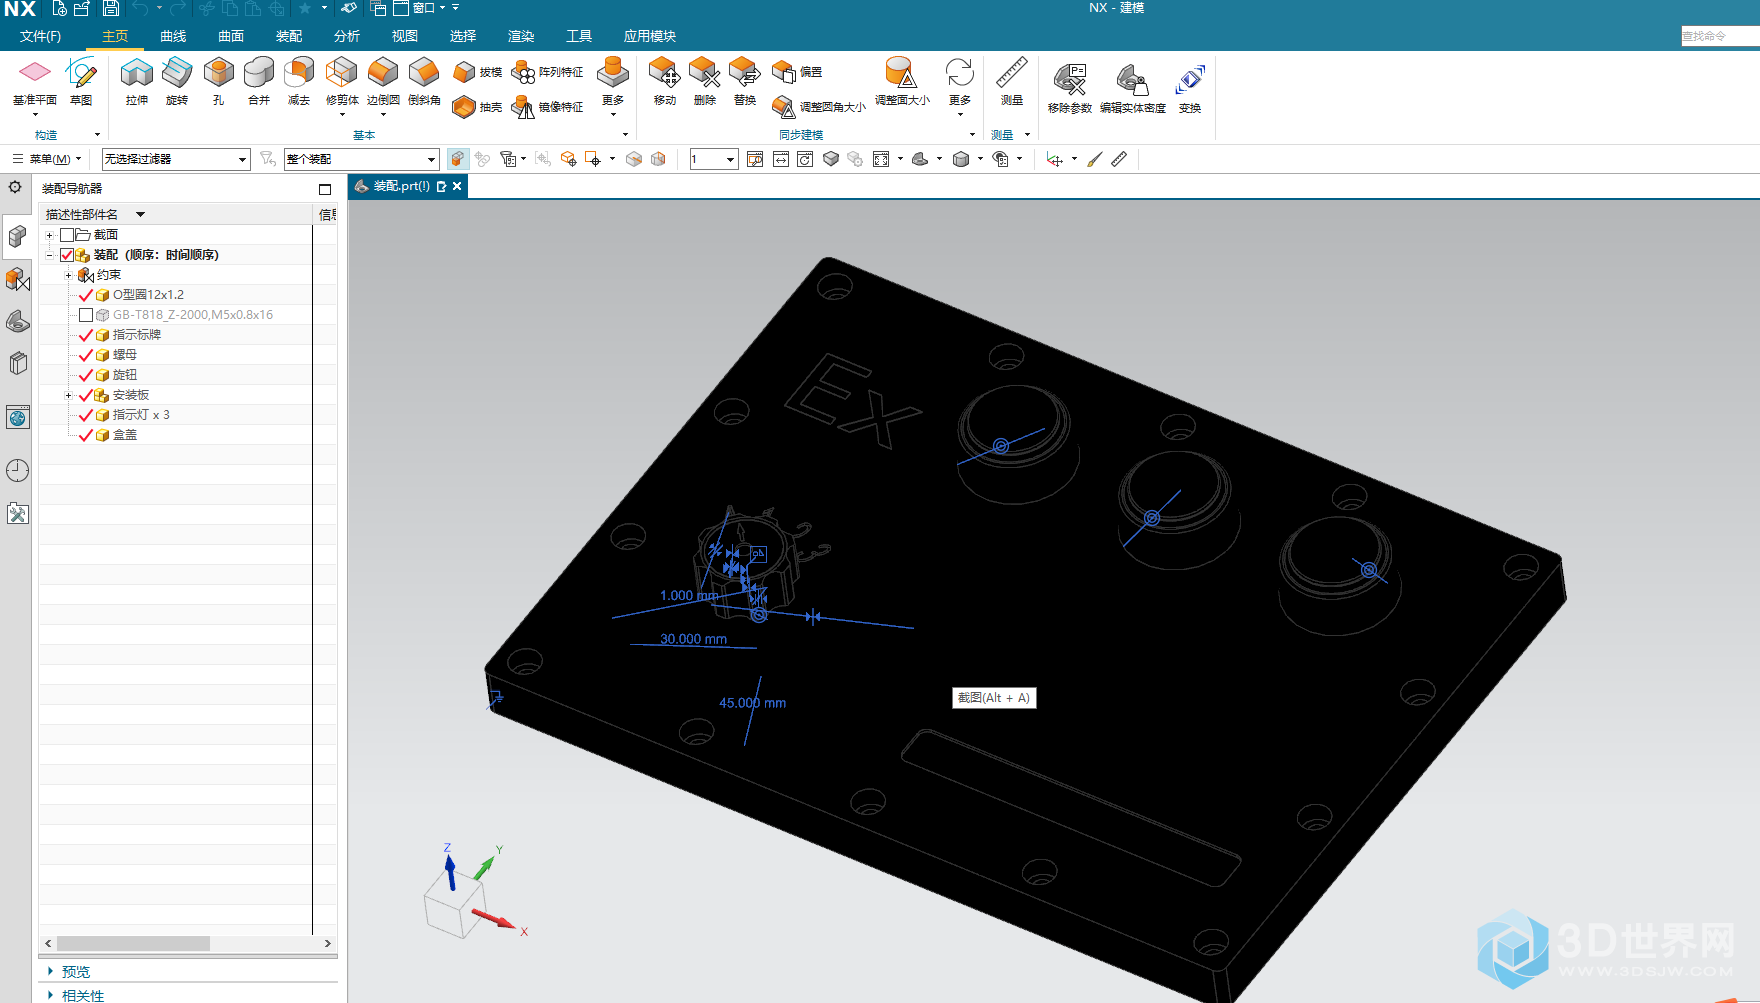Click the 描述性部件名 column header
This screenshot has height=1003, width=1760.
(x=176, y=214)
